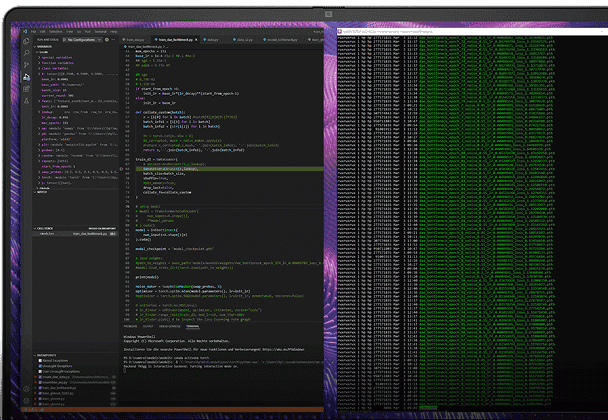Select the Terminal panel tab

(x=193, y=326)
